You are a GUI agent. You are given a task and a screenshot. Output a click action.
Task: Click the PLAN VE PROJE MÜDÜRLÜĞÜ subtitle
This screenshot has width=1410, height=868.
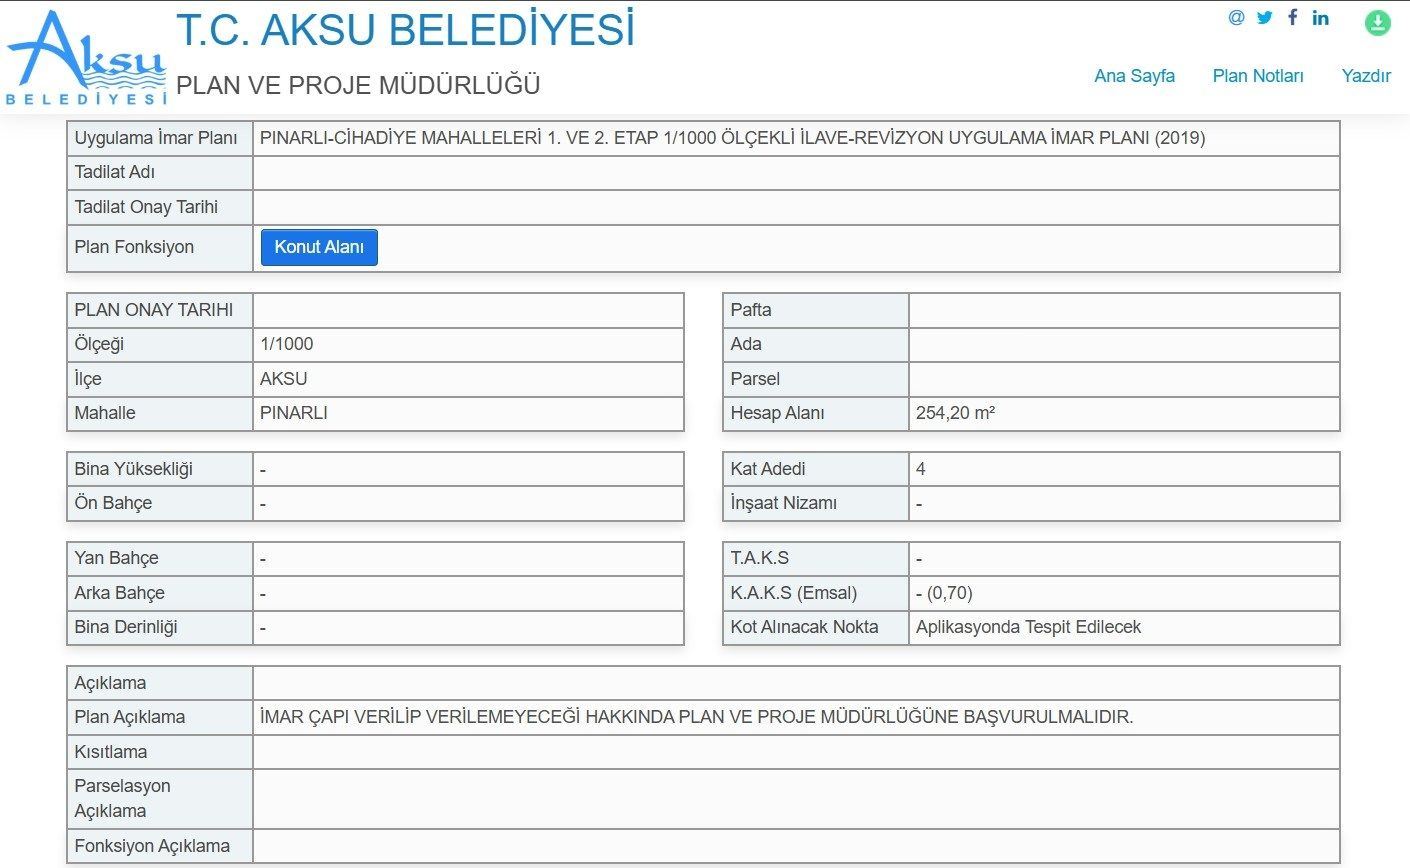[x=358, y=86]
